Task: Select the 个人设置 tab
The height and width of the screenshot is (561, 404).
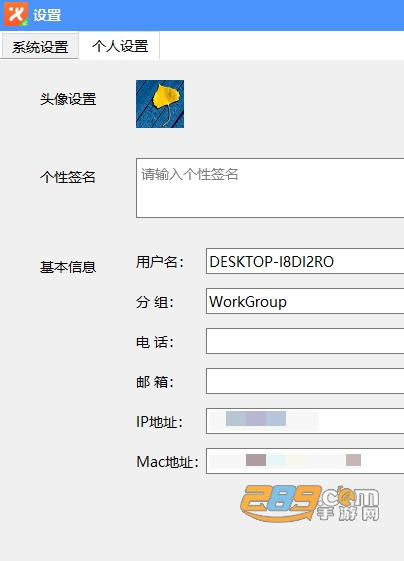Action: tap(120, 46)
